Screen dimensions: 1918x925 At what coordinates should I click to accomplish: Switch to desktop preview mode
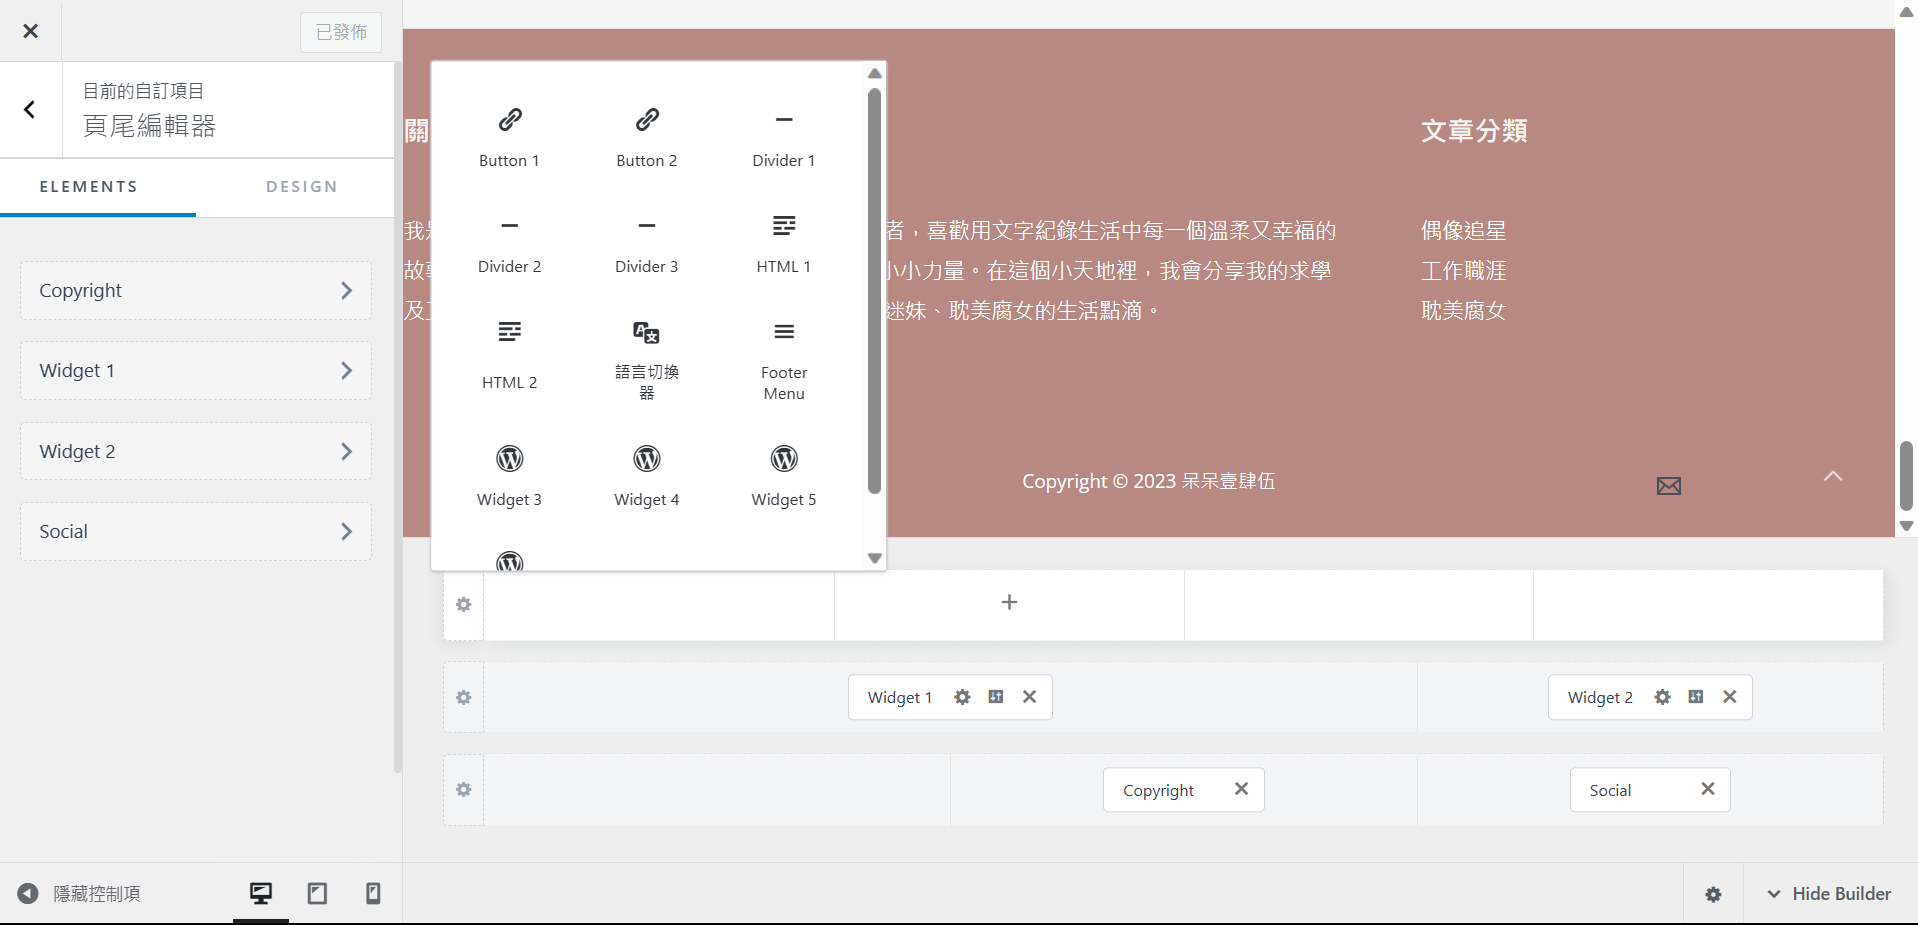point(261,893)
